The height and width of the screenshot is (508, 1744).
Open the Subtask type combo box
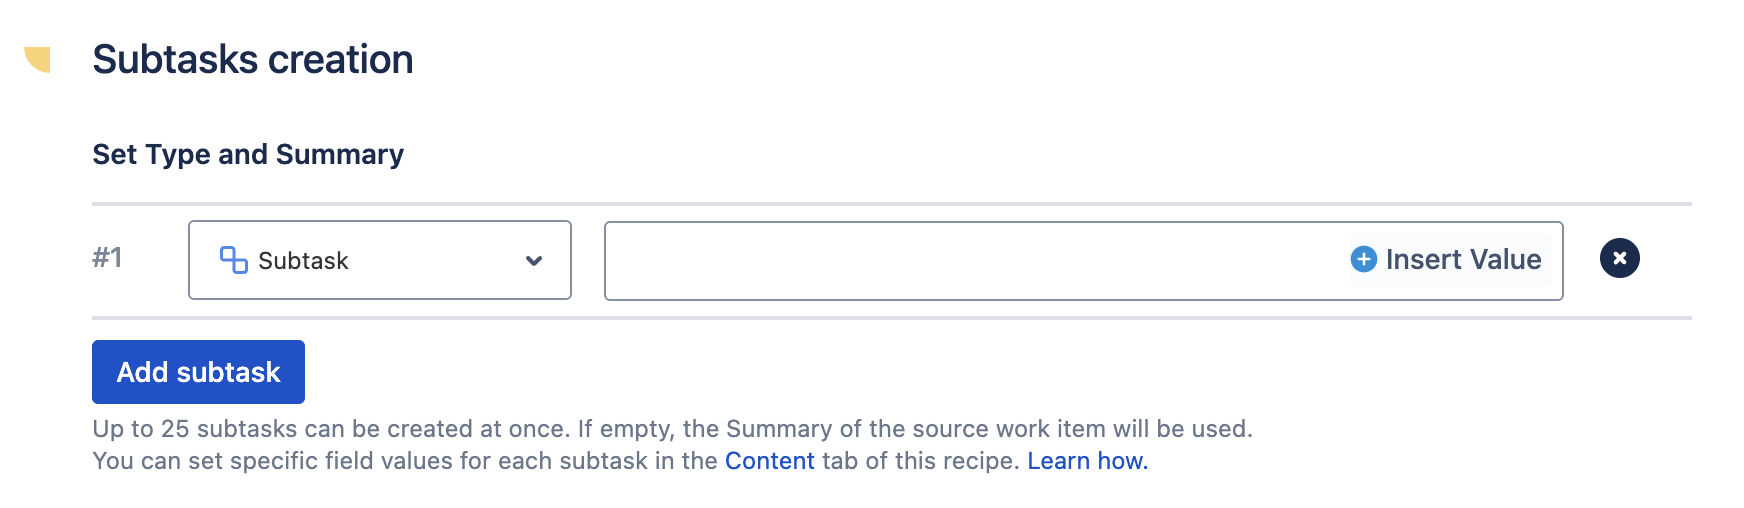pos(380,260)
